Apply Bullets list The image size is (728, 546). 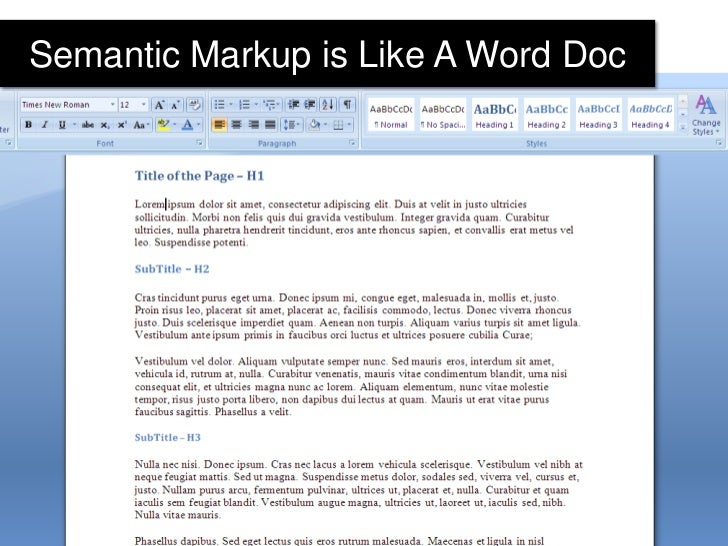click(219, 104)
